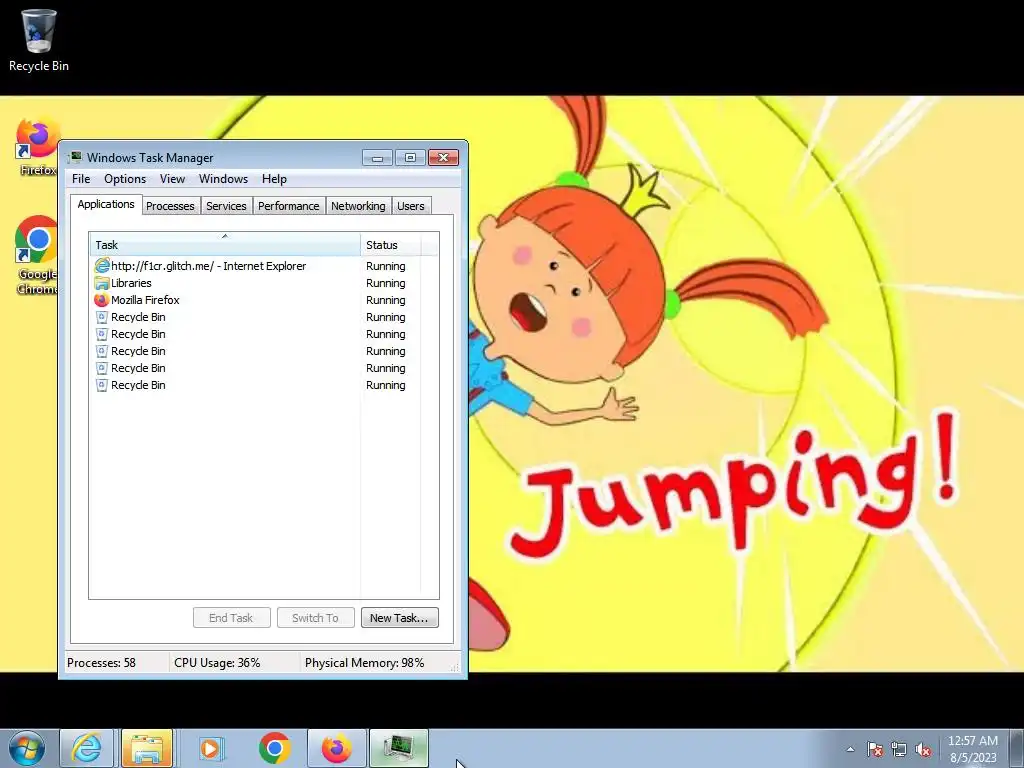Click Processes: 58 in status bar
1024x768 pixels.
pyautogui.click(x=101, y=663)
